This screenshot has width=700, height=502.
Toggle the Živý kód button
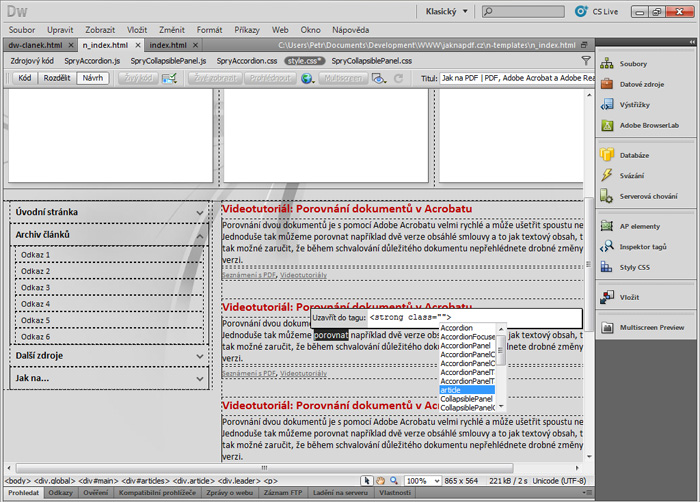[x=138, y=79]
